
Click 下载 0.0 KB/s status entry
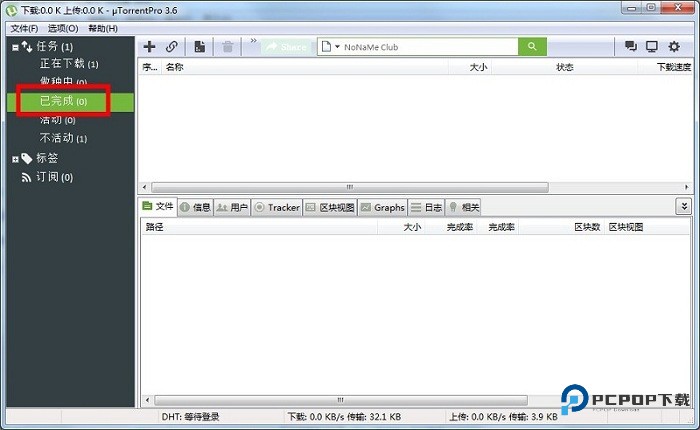click(344, 417)
